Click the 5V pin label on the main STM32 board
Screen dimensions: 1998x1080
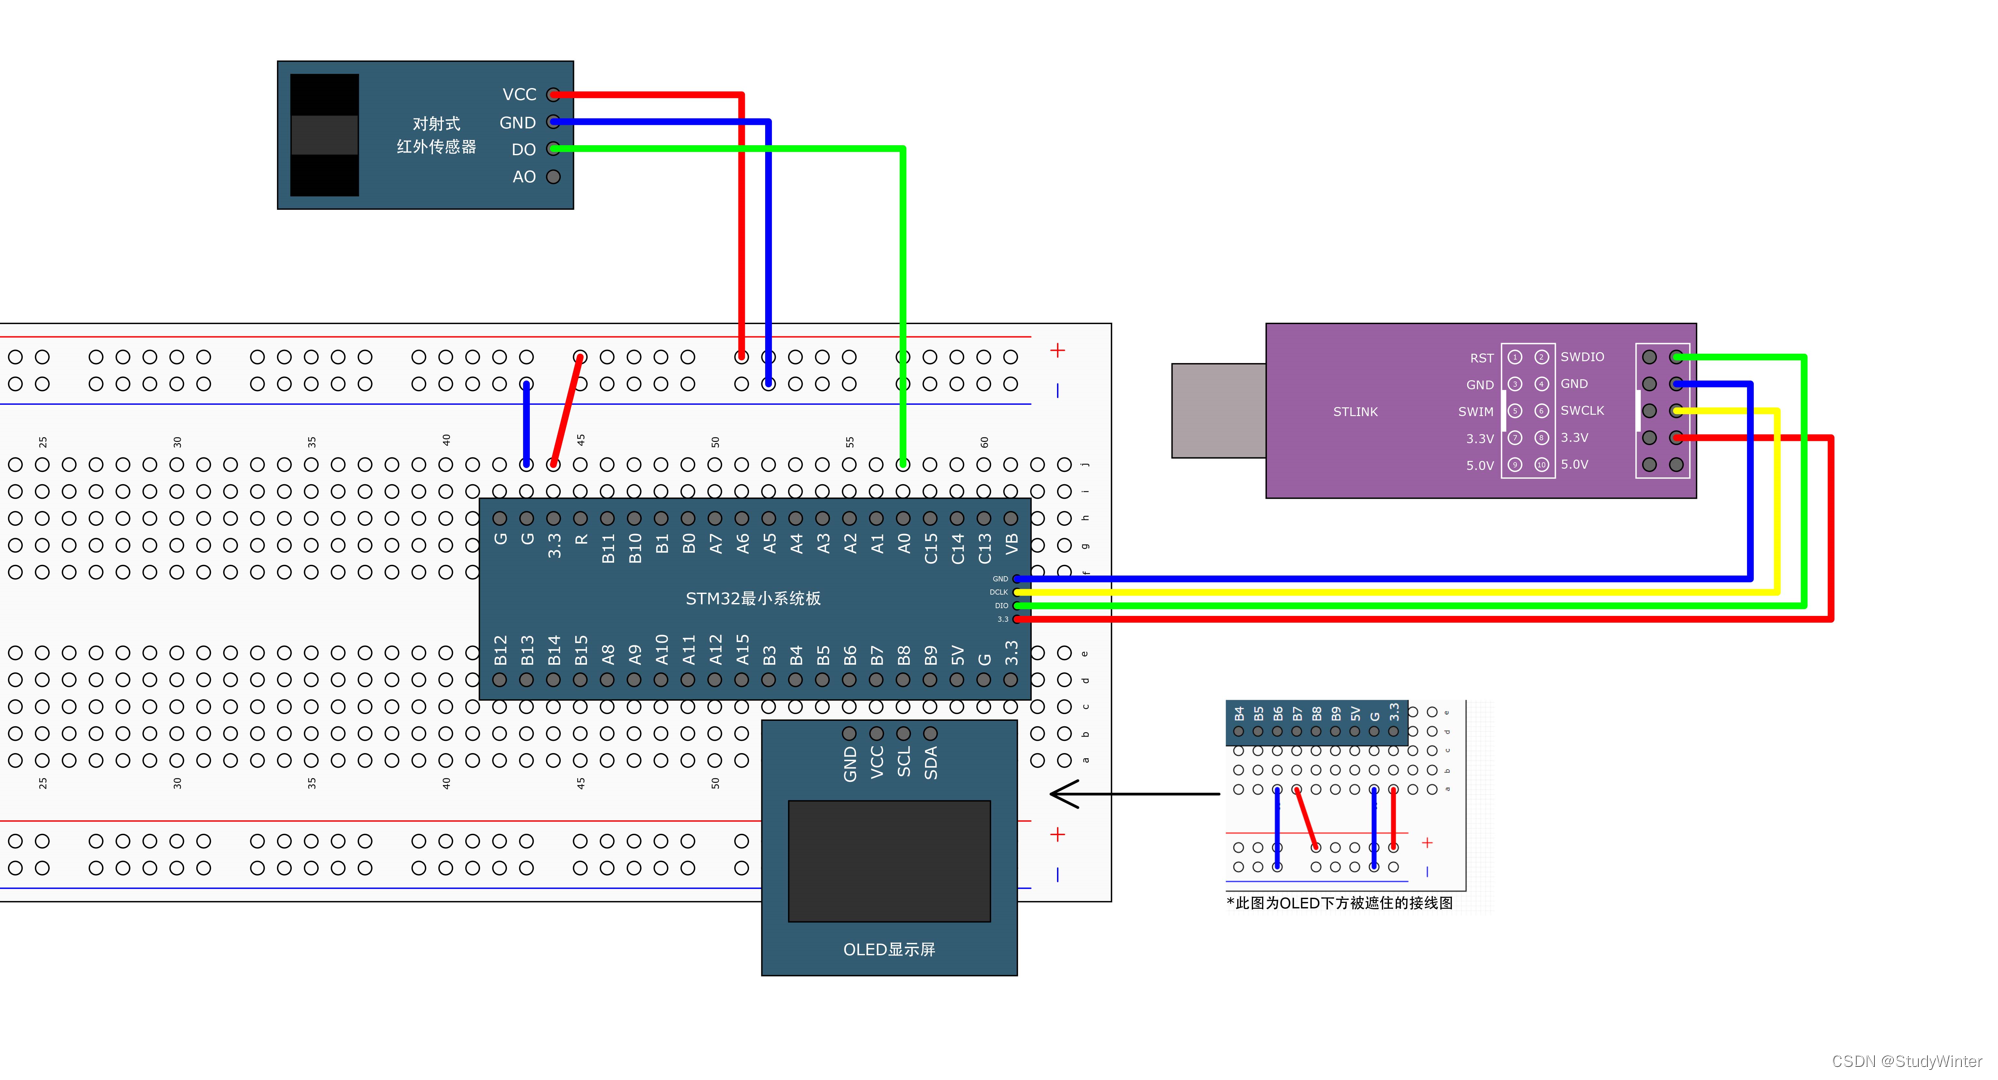point(958,655)
